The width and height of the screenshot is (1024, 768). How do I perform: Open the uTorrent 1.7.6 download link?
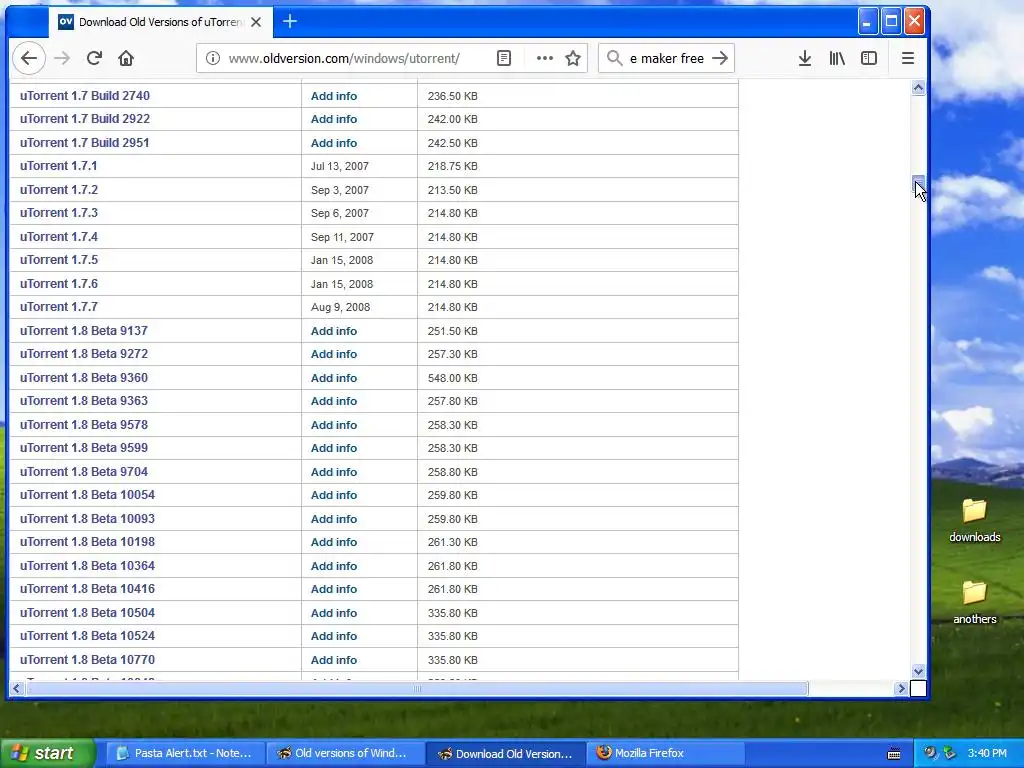(x=59, y=283)
